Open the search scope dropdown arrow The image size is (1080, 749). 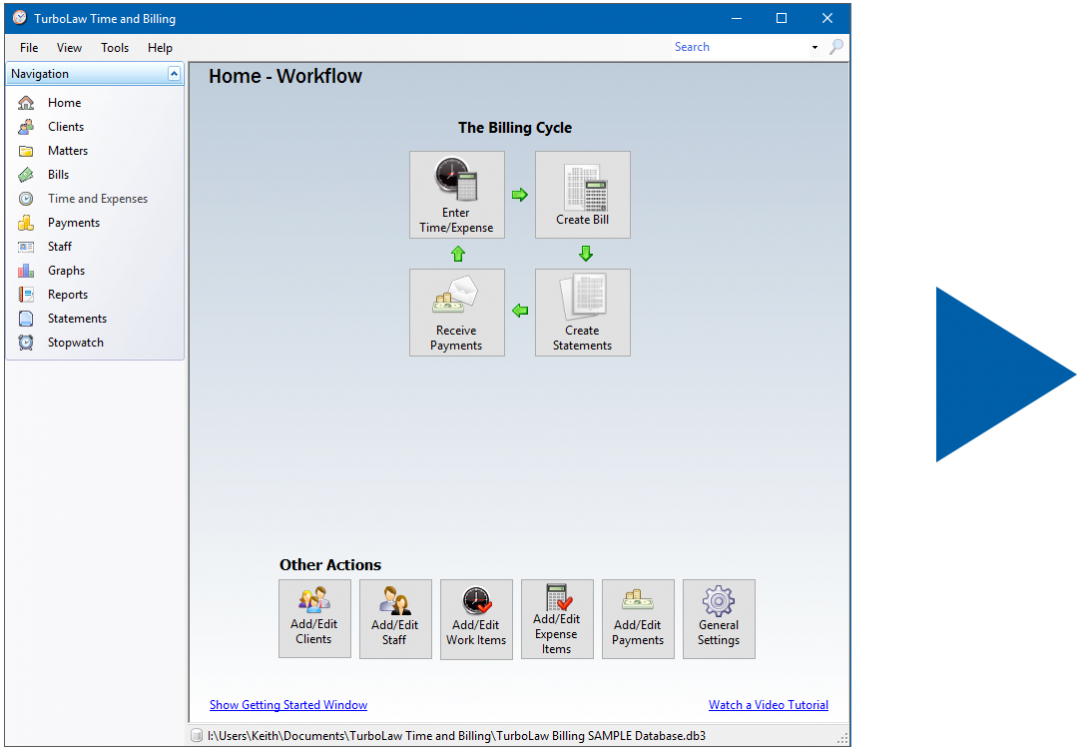pyautogui.click(x=815, y=47)
